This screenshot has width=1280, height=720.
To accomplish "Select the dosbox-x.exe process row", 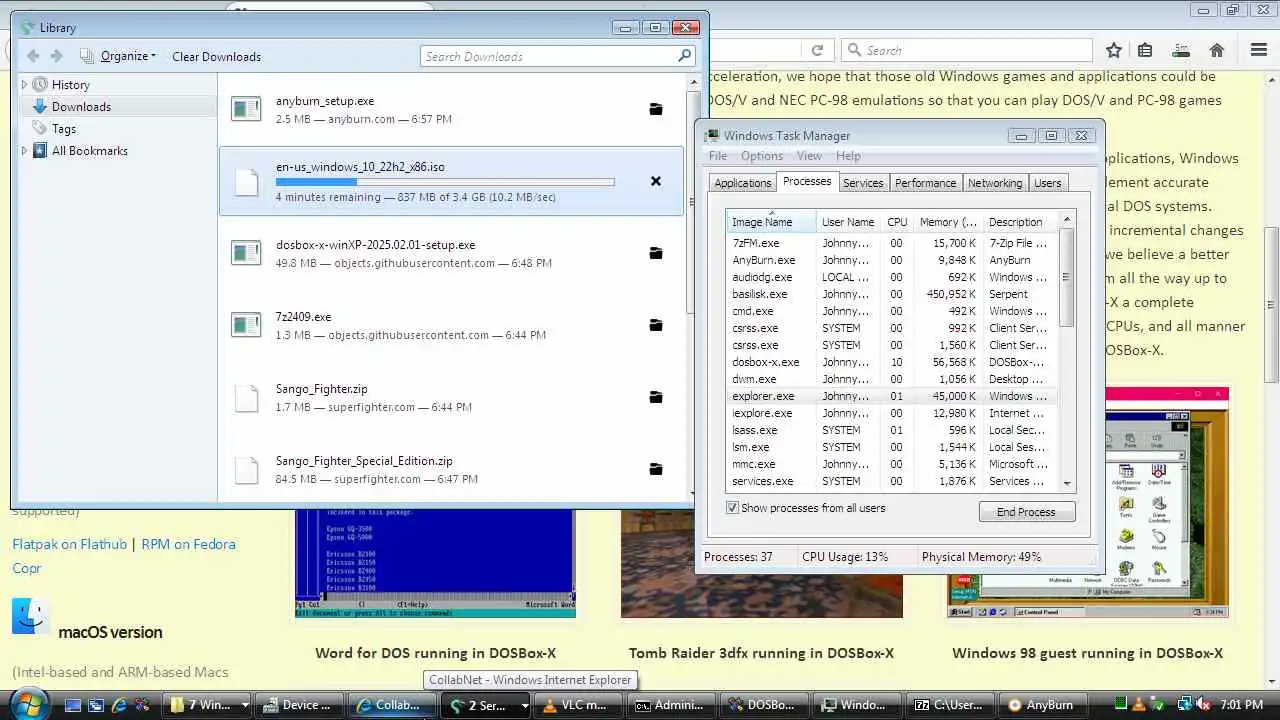I will point(890,362).
